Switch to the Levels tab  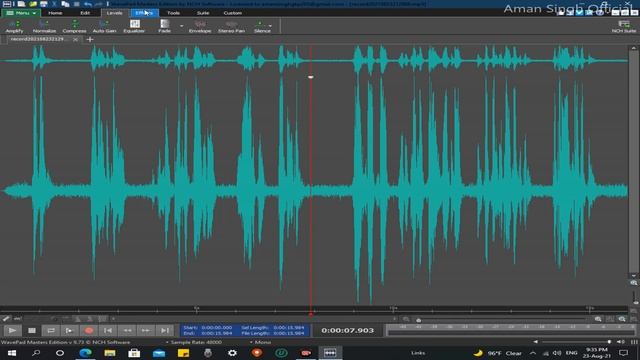click(x=114, y=13)
